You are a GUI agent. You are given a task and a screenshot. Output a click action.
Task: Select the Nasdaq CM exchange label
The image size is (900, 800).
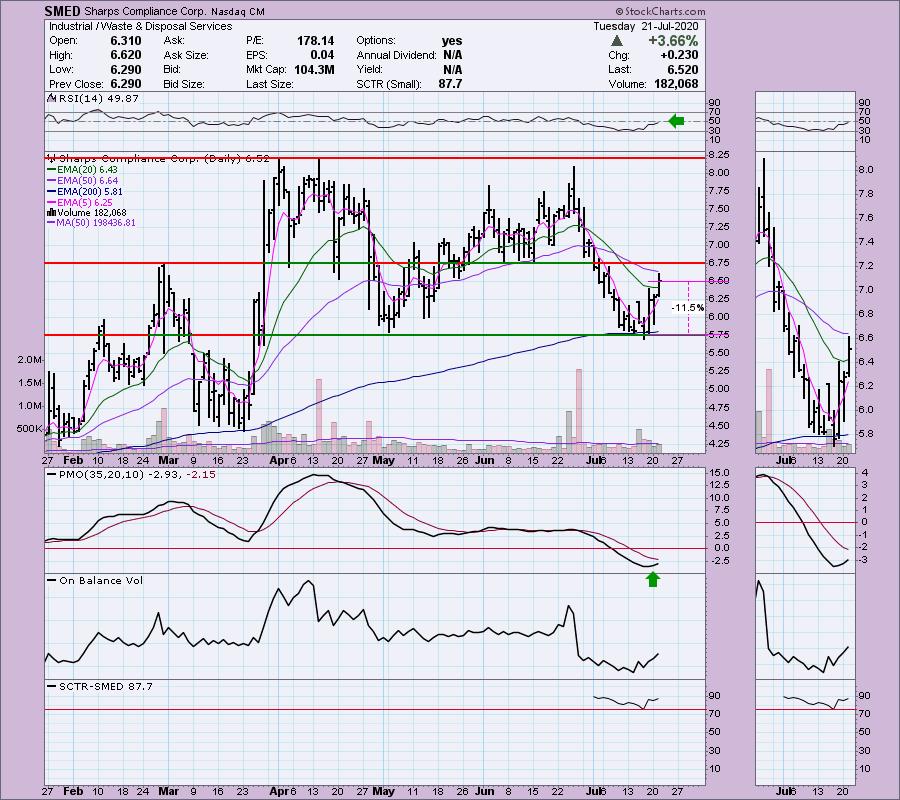tap(237, 11)
